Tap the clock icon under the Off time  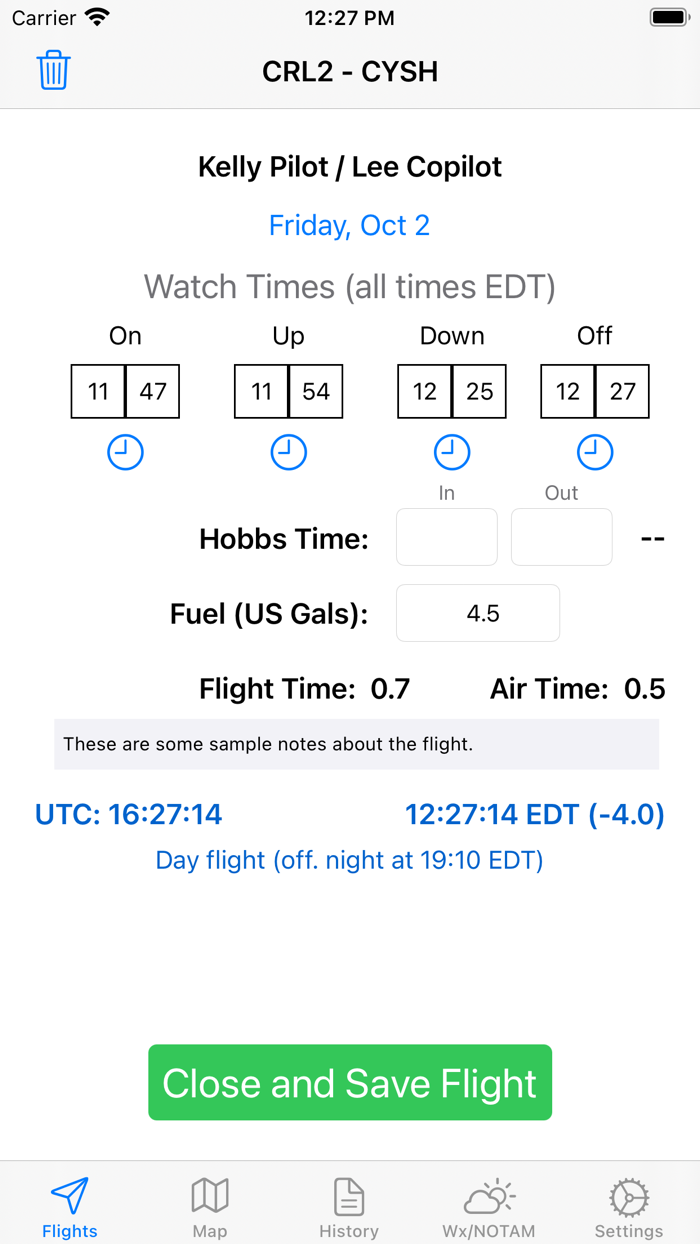click(594, 451)
